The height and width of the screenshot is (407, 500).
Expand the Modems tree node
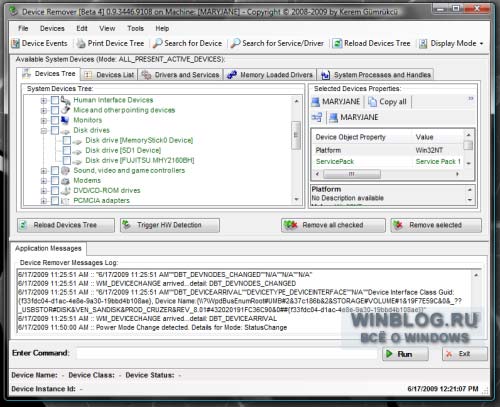point(44,181)
